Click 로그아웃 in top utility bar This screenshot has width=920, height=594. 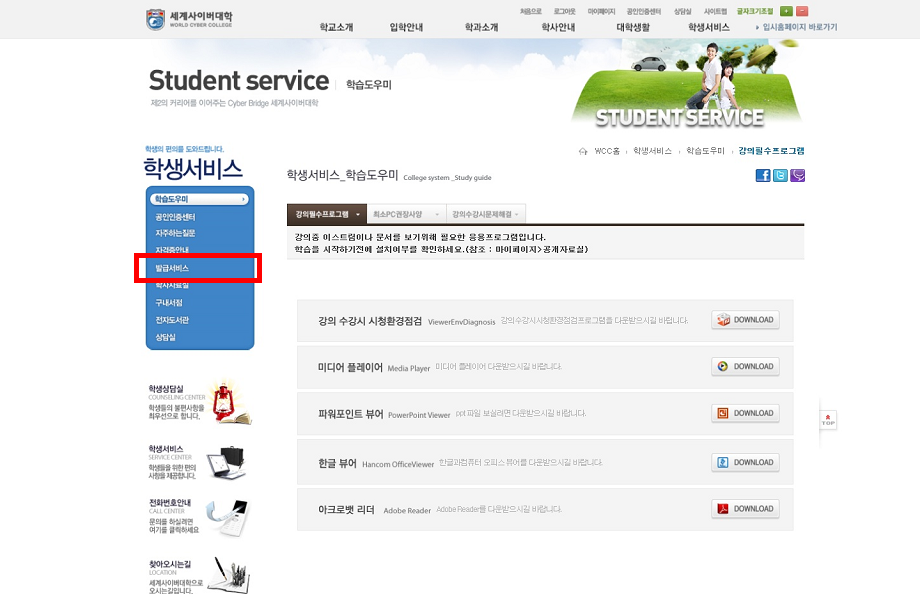564,11
